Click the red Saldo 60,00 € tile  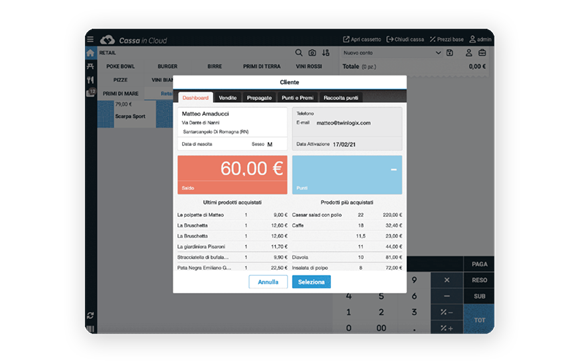click(233, 175)
